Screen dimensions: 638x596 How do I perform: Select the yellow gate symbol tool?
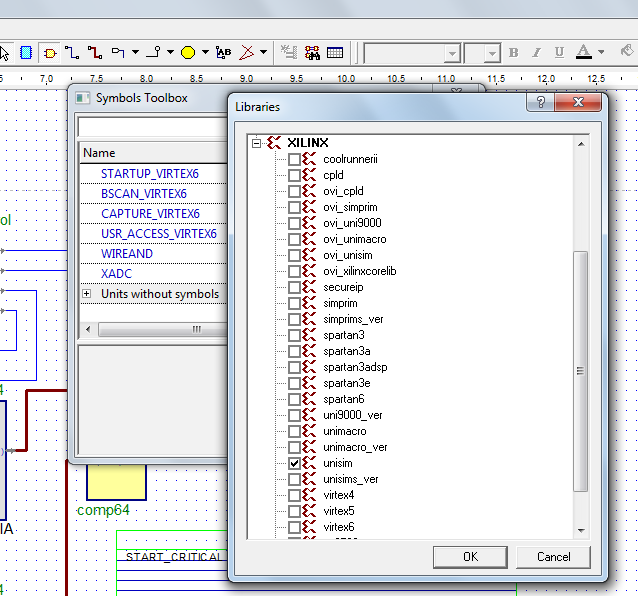[50, 53]
